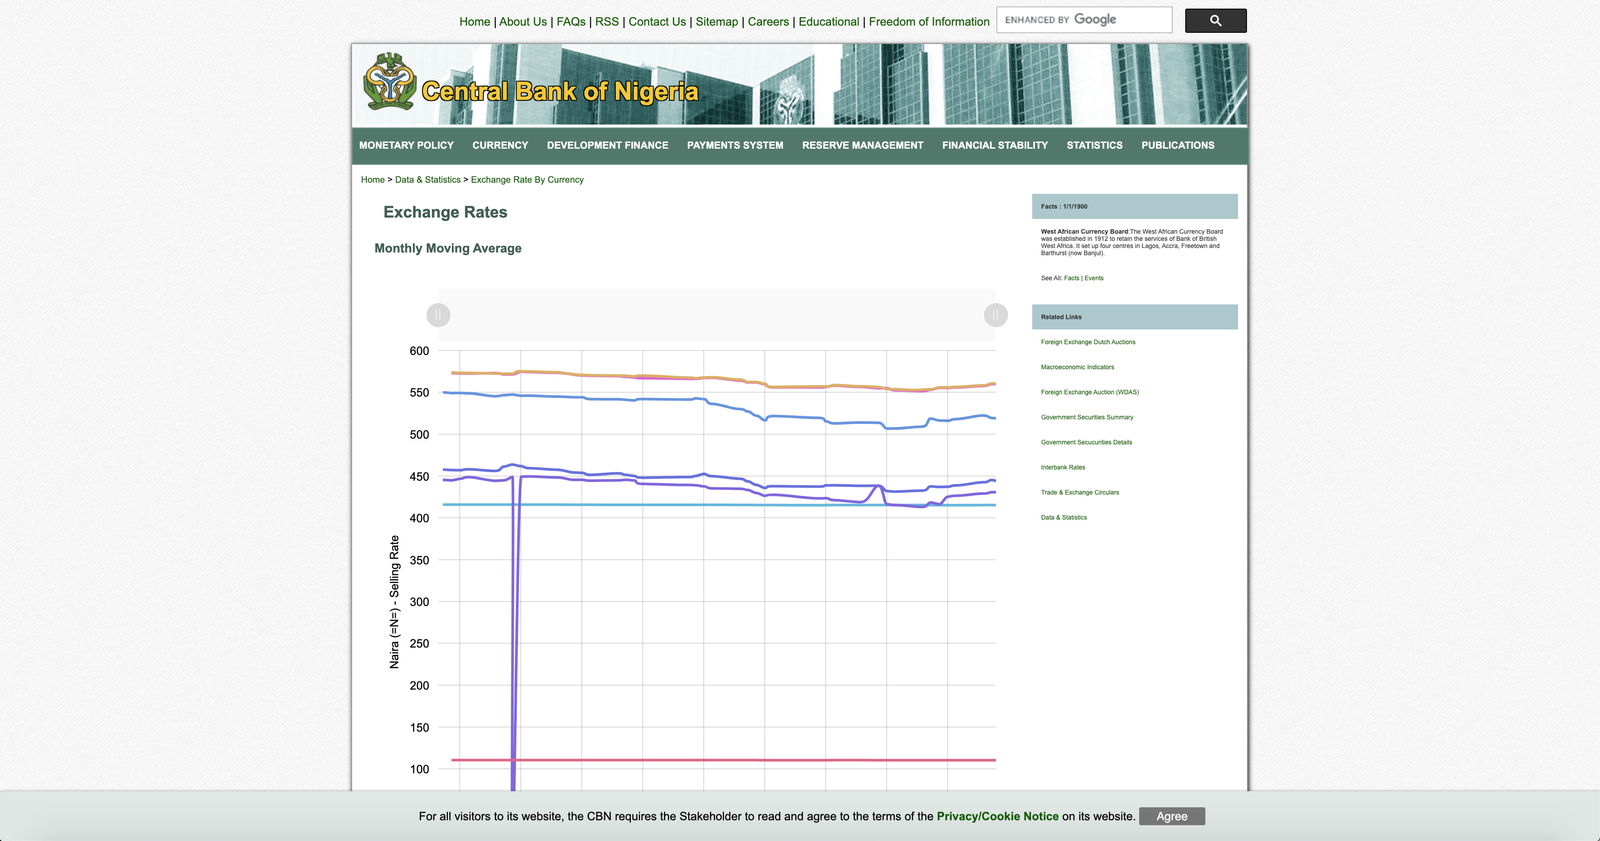Open the Home link in the top bar
Viewport: 1600px width, 841px height.
[x=475, y=22]
